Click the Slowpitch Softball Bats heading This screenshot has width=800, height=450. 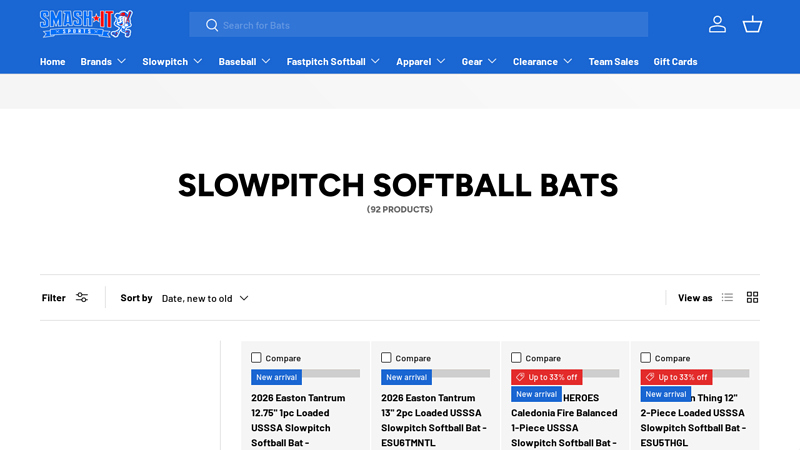(398, 185)
